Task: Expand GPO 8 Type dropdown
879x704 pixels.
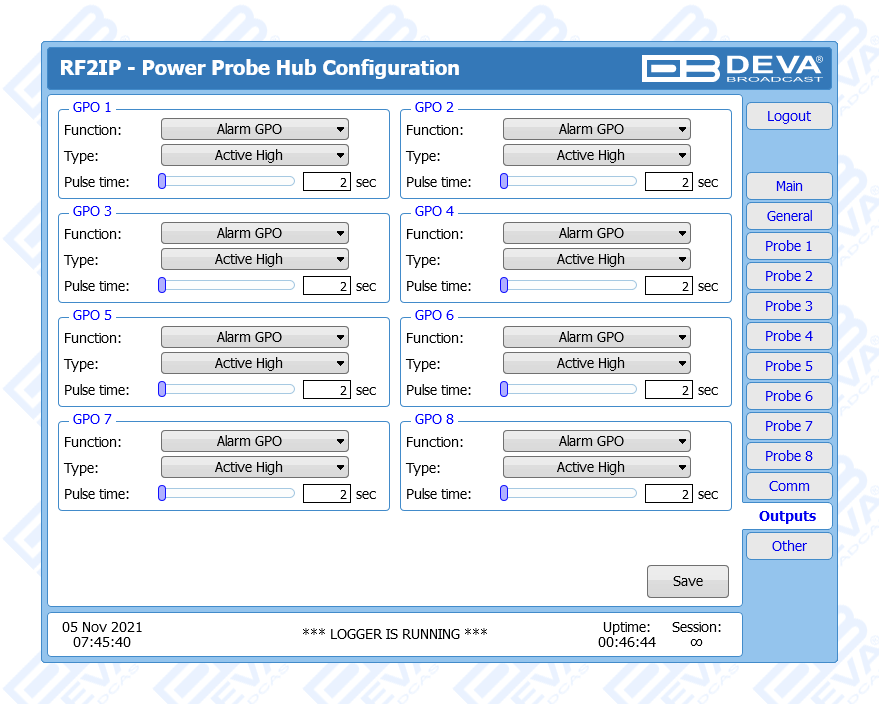Action: (596, 467)
